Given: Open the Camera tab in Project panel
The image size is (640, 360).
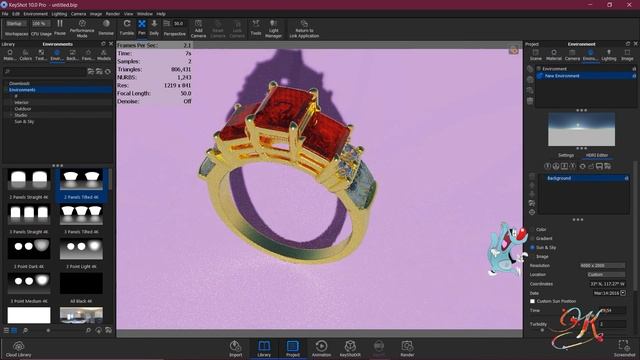Looking at the screenshot, I should pos(572,55).
